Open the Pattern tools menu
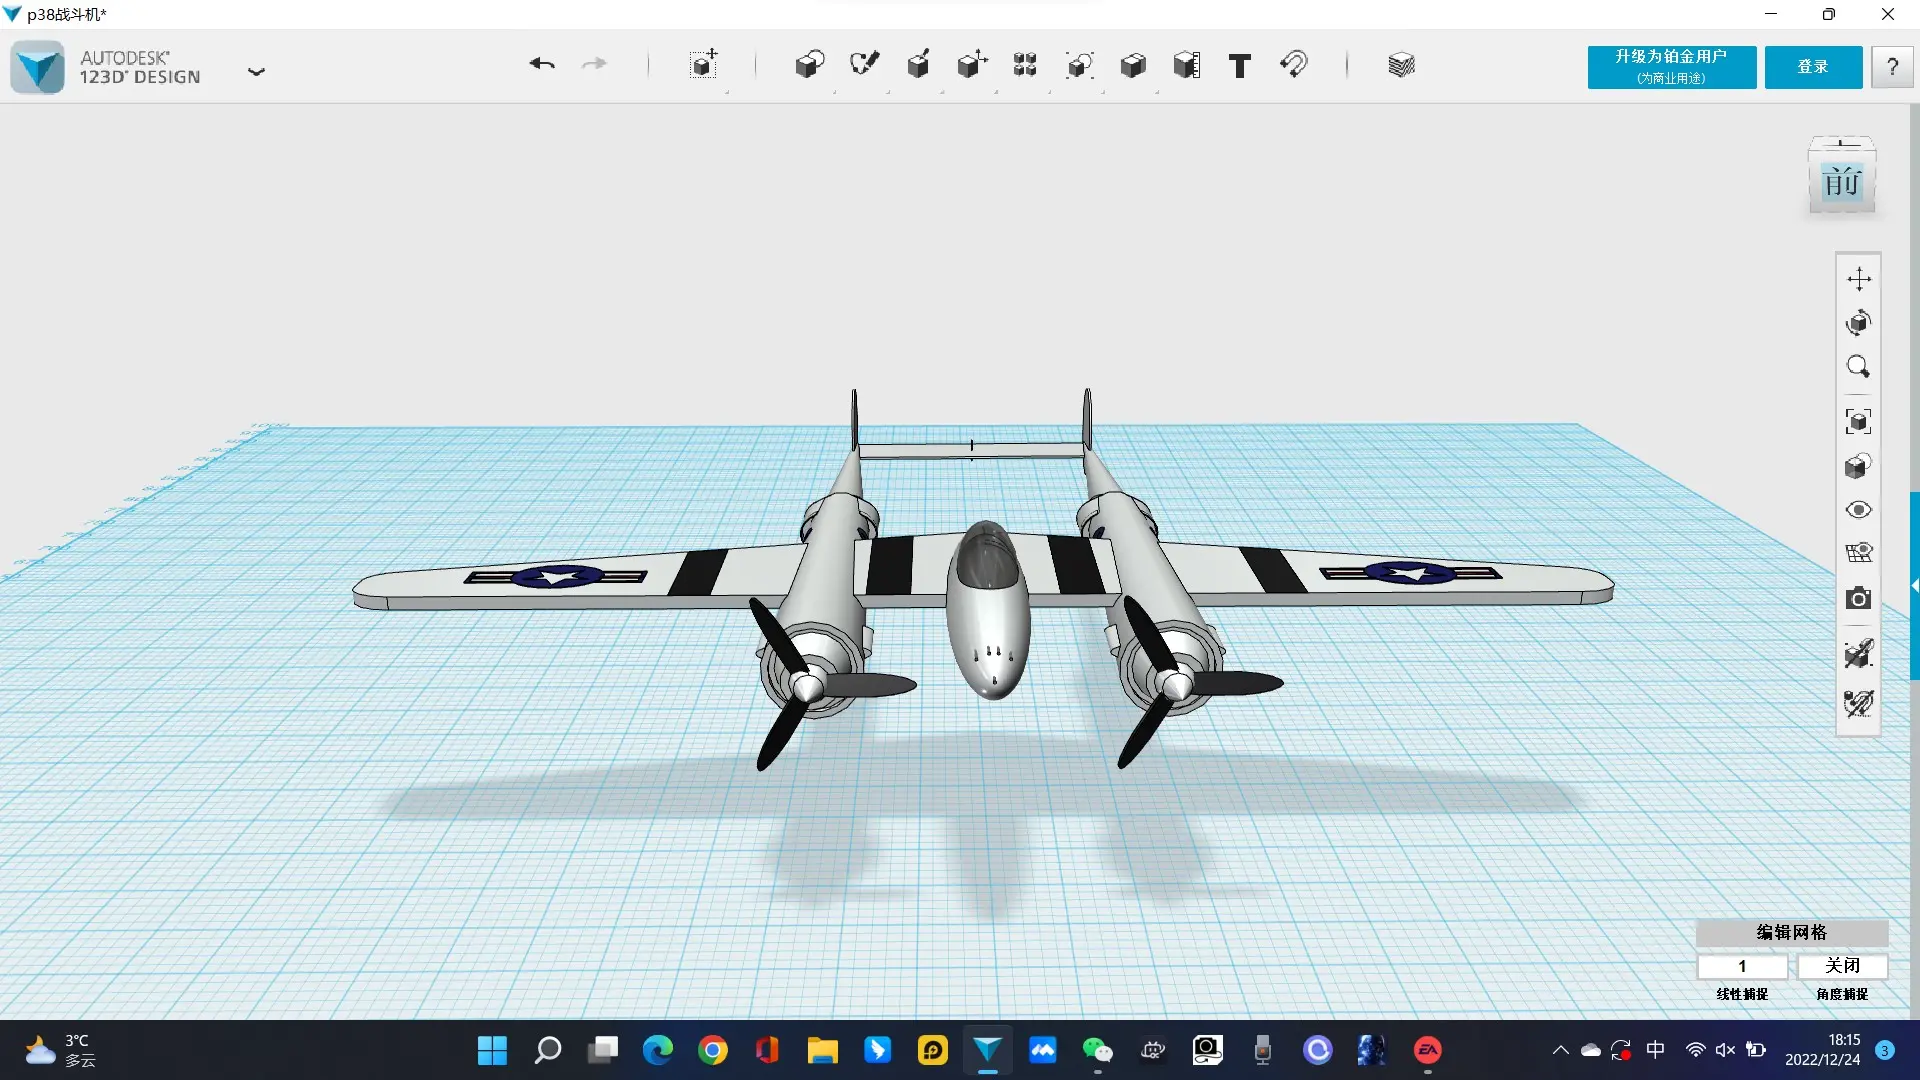This screenshot has width=1920, height=1080. click(x=1025, y=65)
